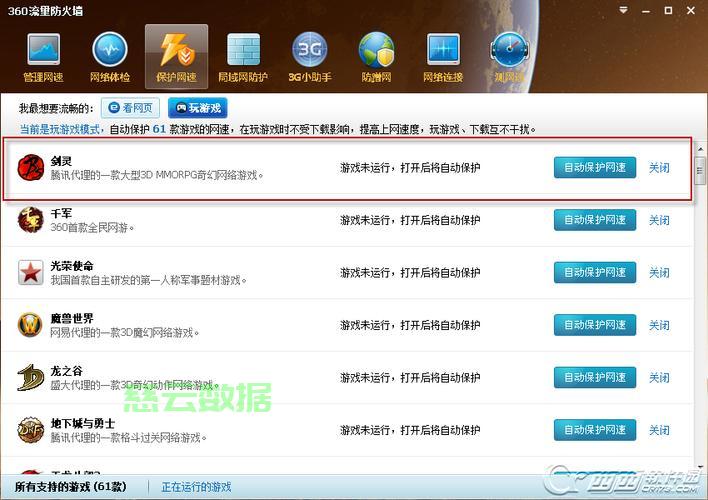
Task: Click 当前是玩游戏模式 blue text
Action: [x=60, y=130]
